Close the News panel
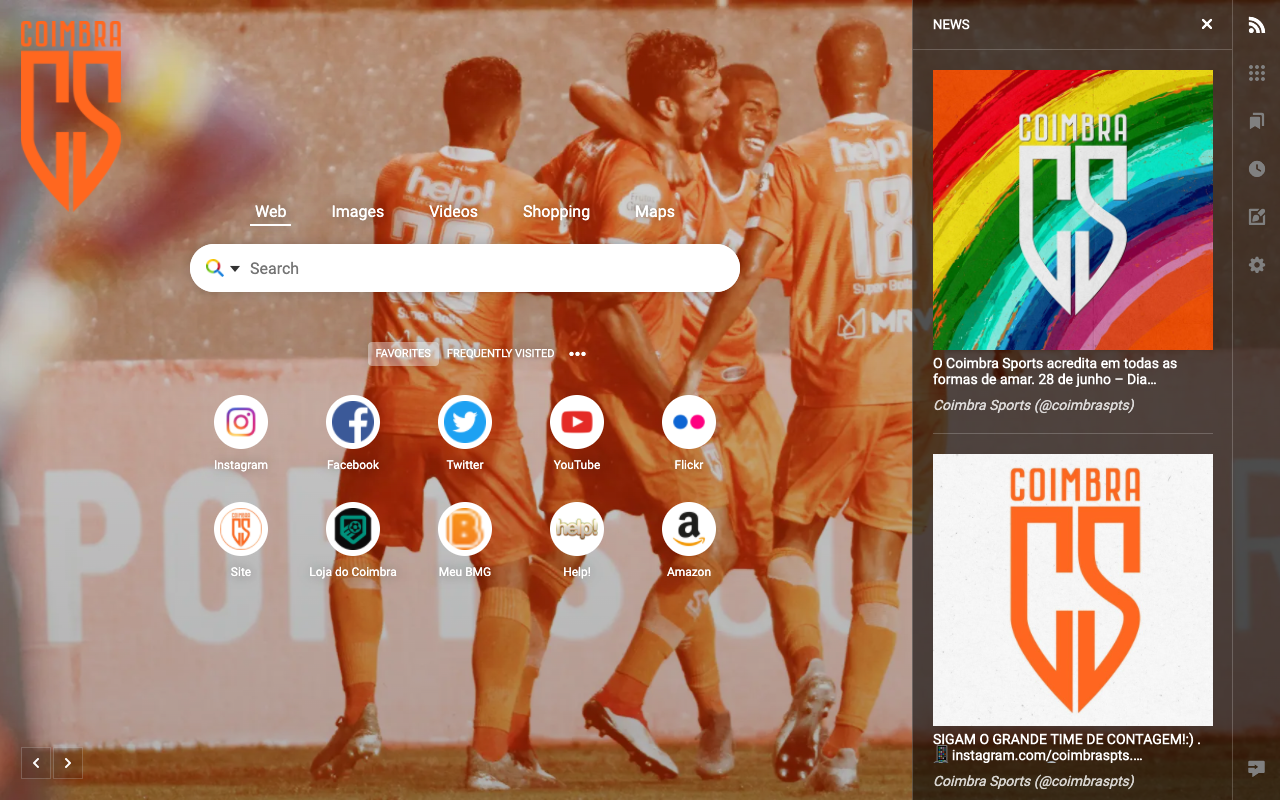 pyautogui.click(x=1207, y=24)
